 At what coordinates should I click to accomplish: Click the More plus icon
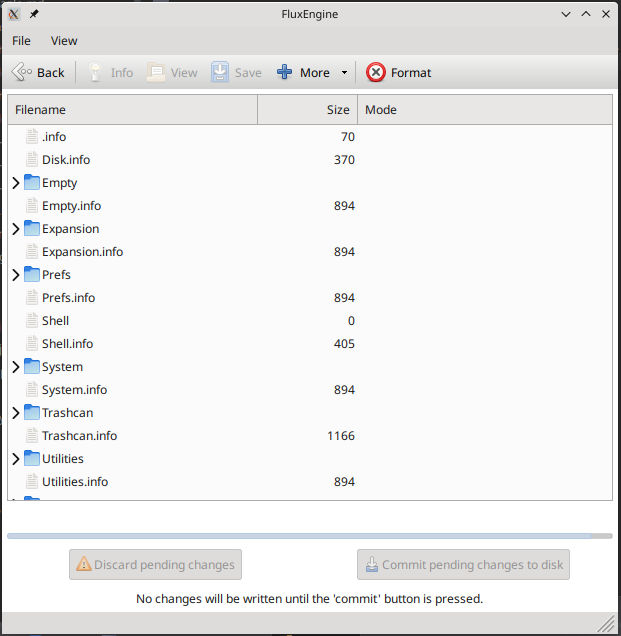pos(285,72)
